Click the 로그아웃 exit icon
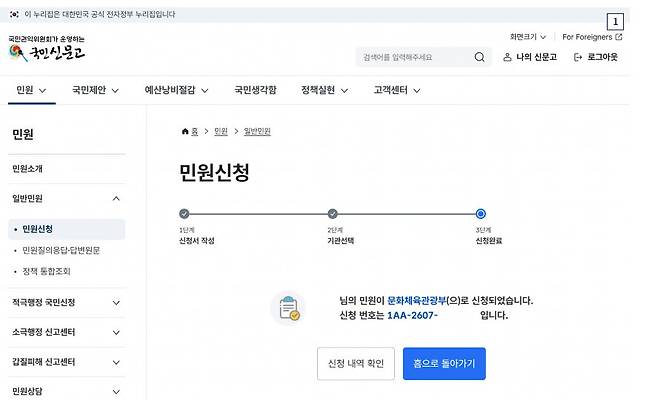 point(578,57)
